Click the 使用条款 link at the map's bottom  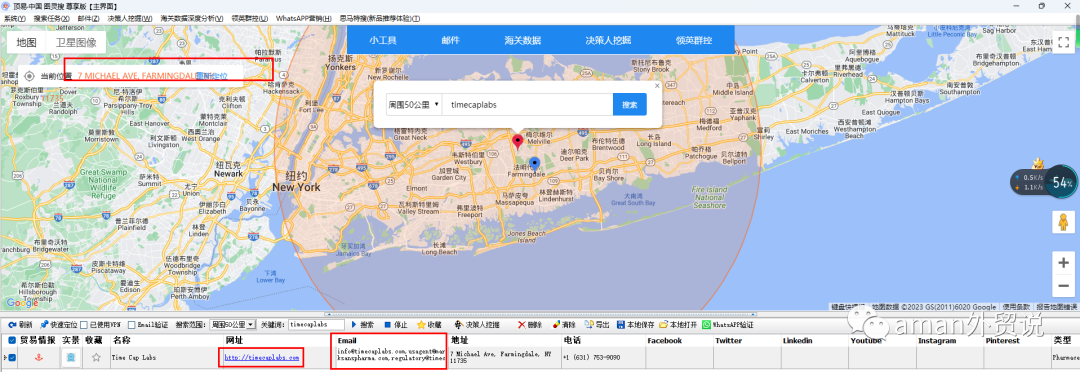tap(1016, 307)
